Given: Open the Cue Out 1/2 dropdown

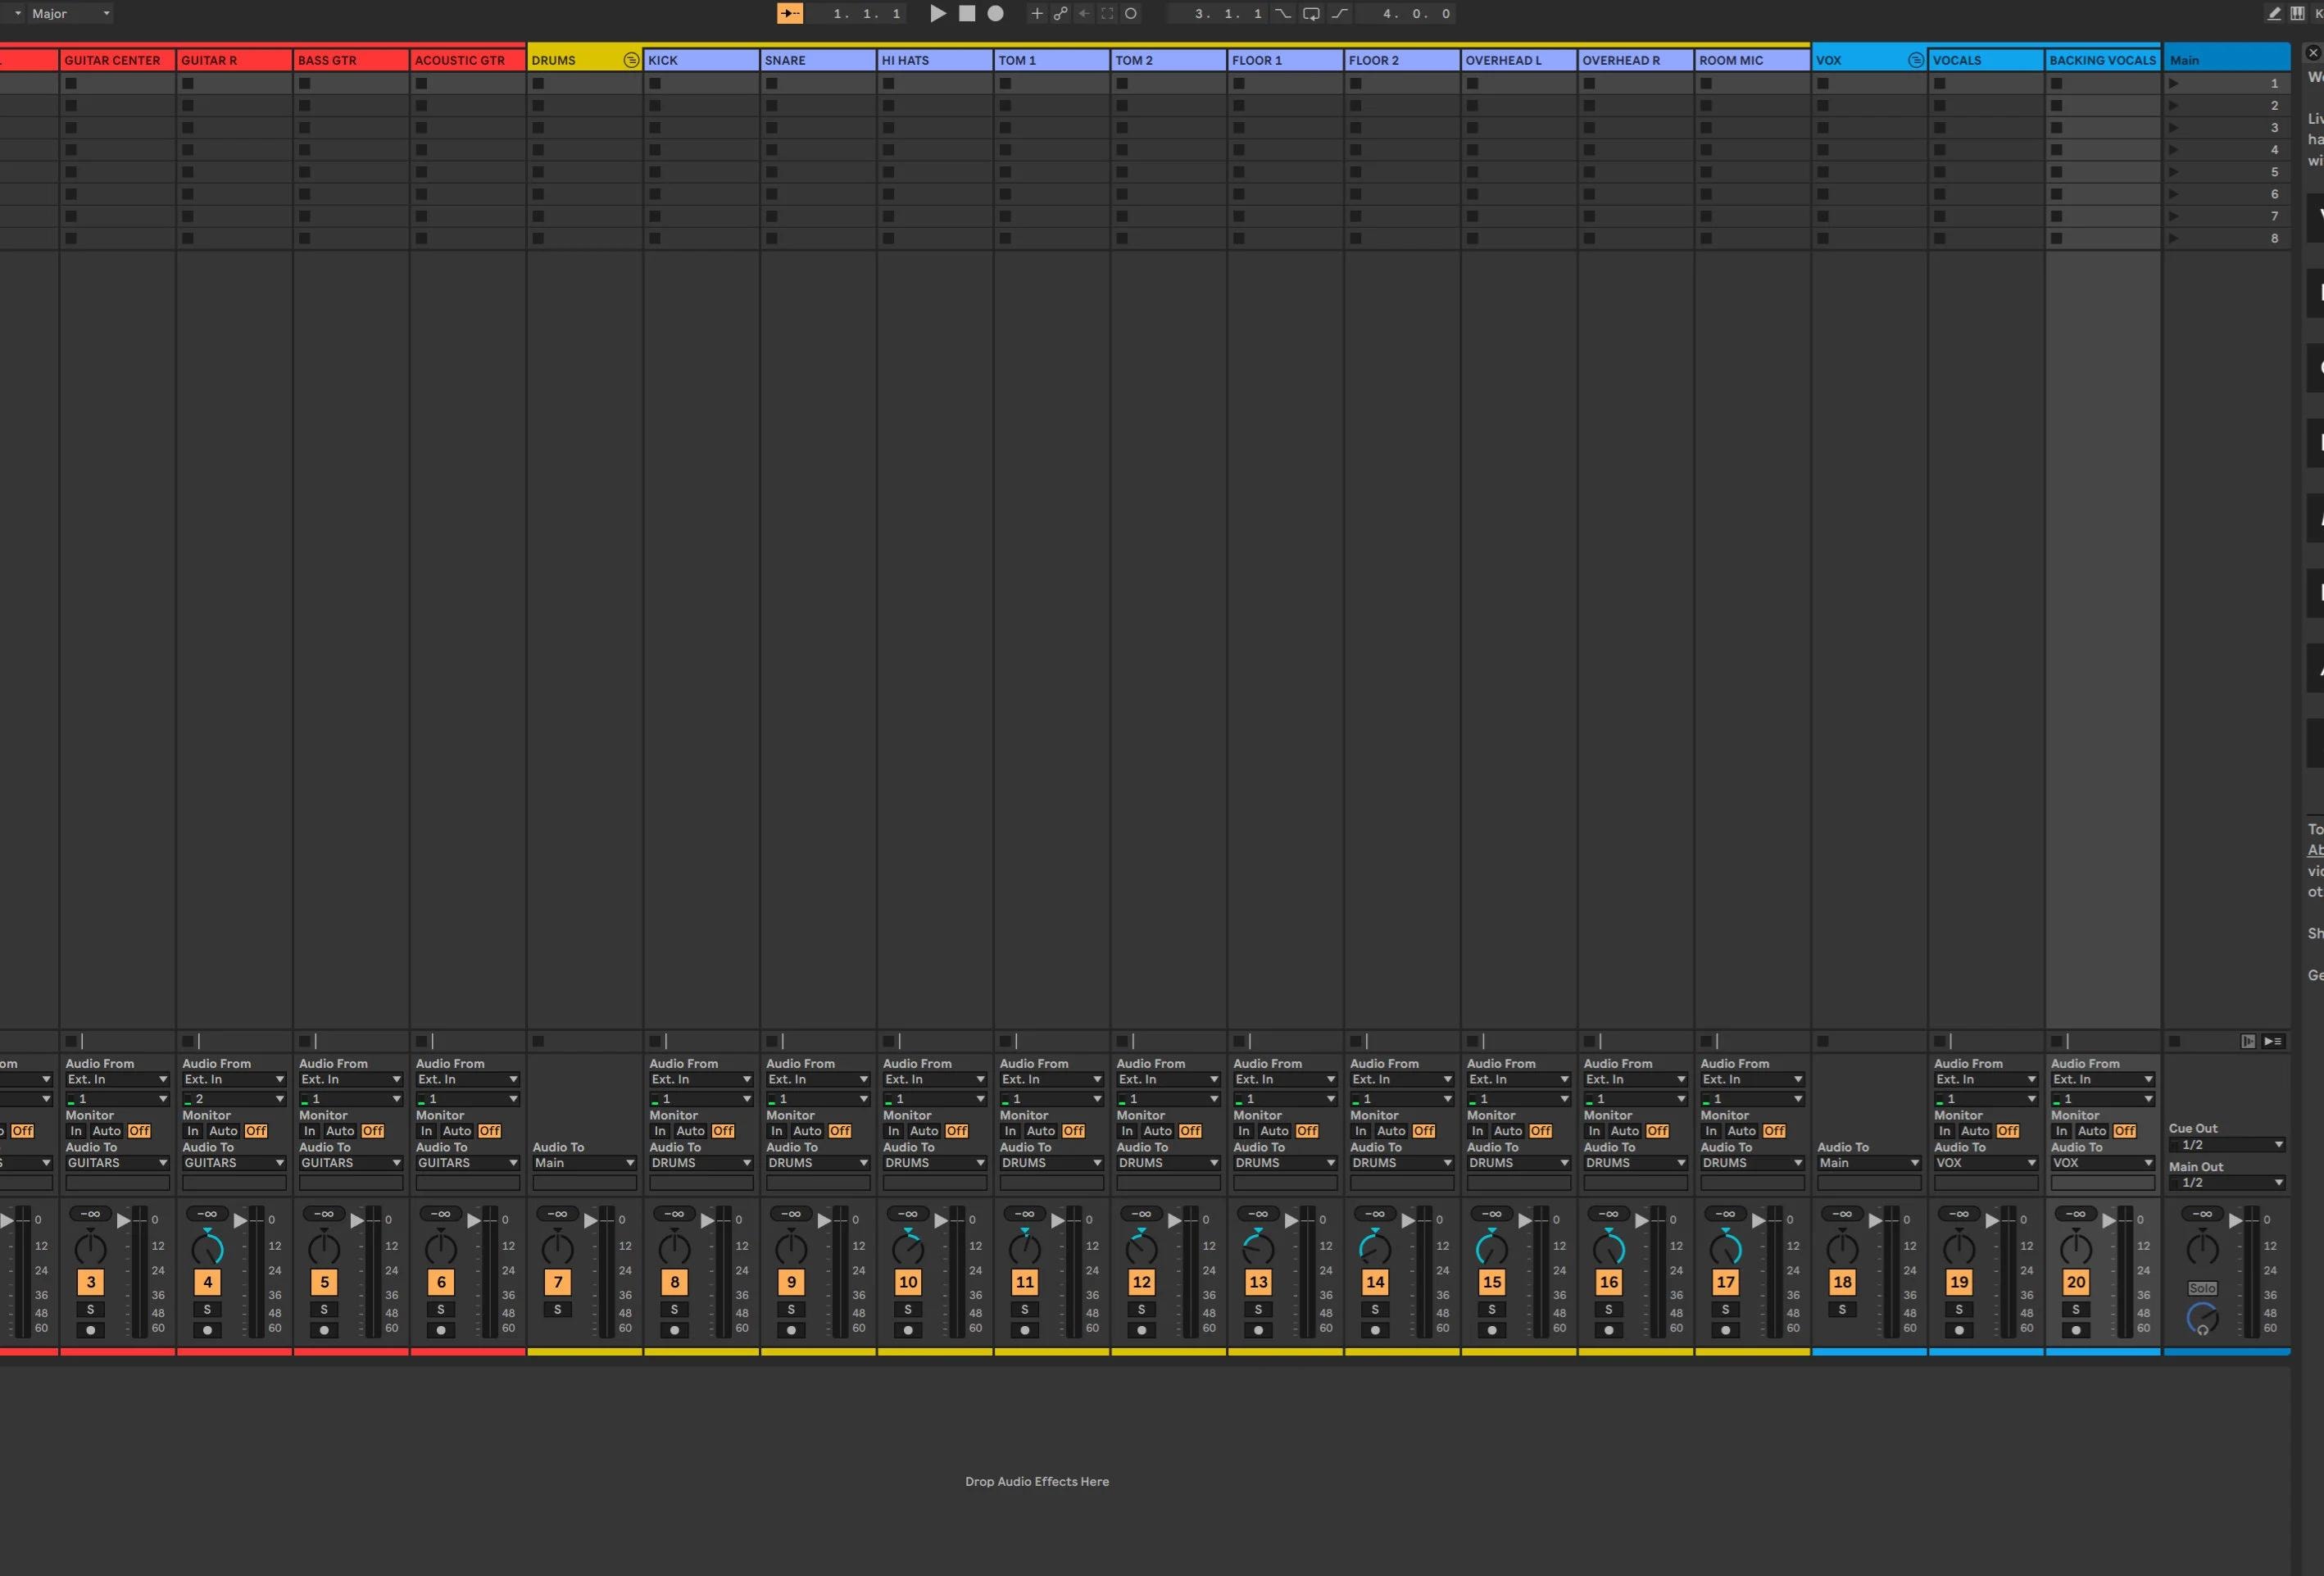Looking at the screenshot, I should (2227, 1145).
